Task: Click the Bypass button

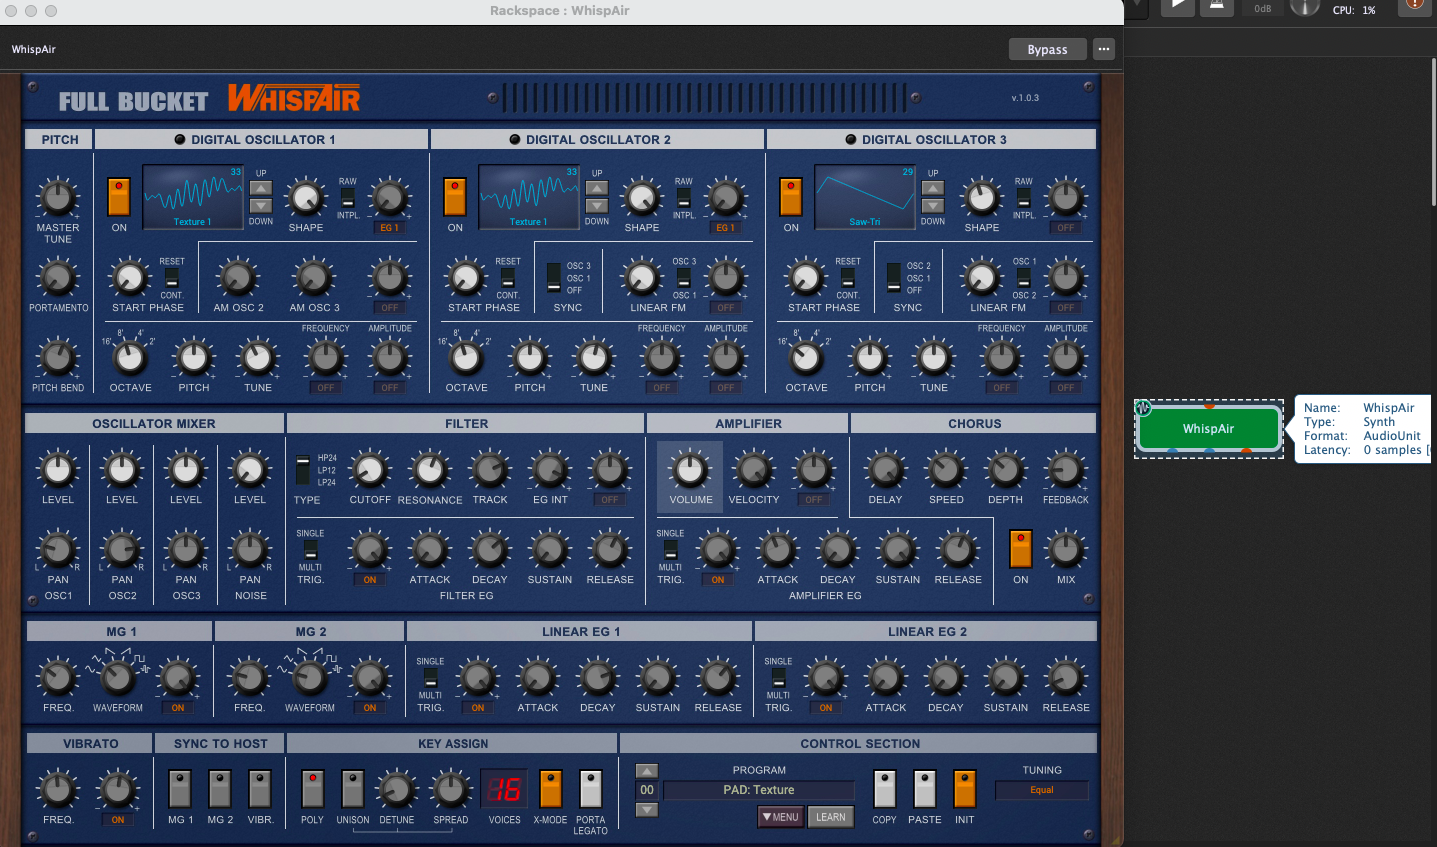Action: coord(1048,49)
